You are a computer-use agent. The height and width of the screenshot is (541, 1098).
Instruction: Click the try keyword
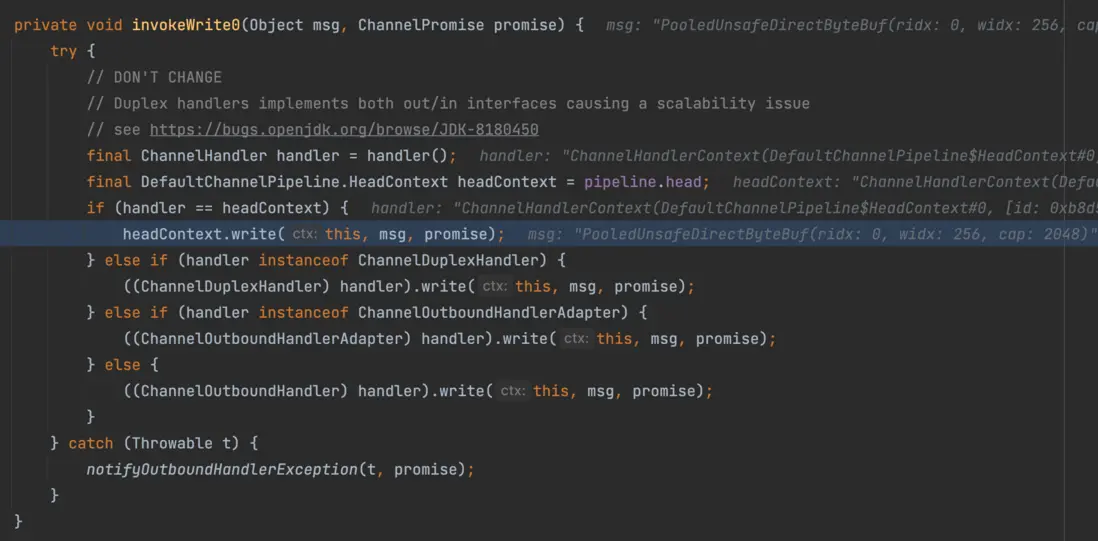pos(64,51)
